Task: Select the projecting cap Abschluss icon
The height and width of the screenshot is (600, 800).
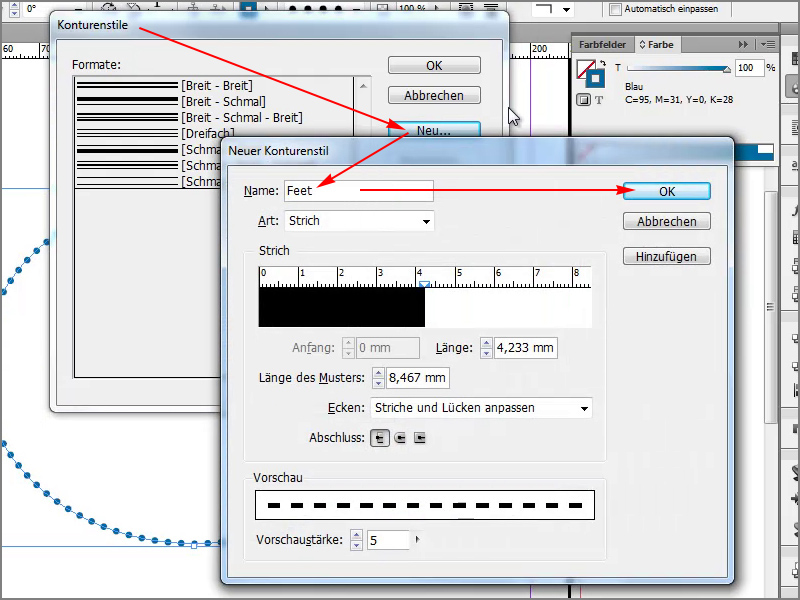Action: point(418,438)
